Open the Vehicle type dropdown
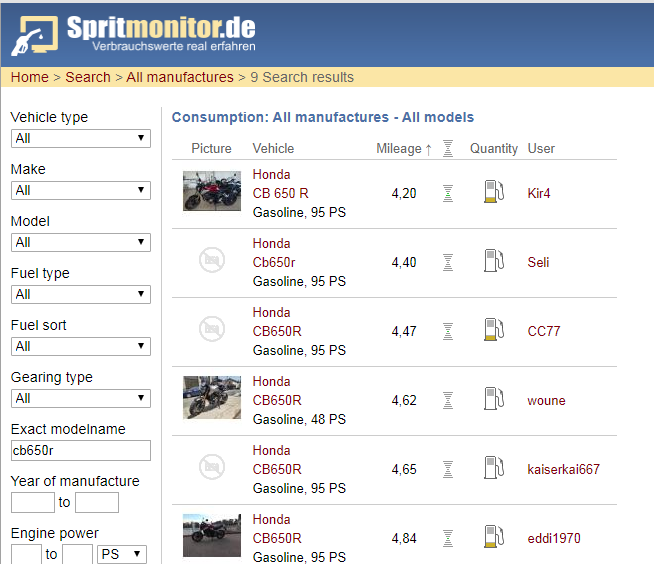The image size is (654, 564). 81,138
